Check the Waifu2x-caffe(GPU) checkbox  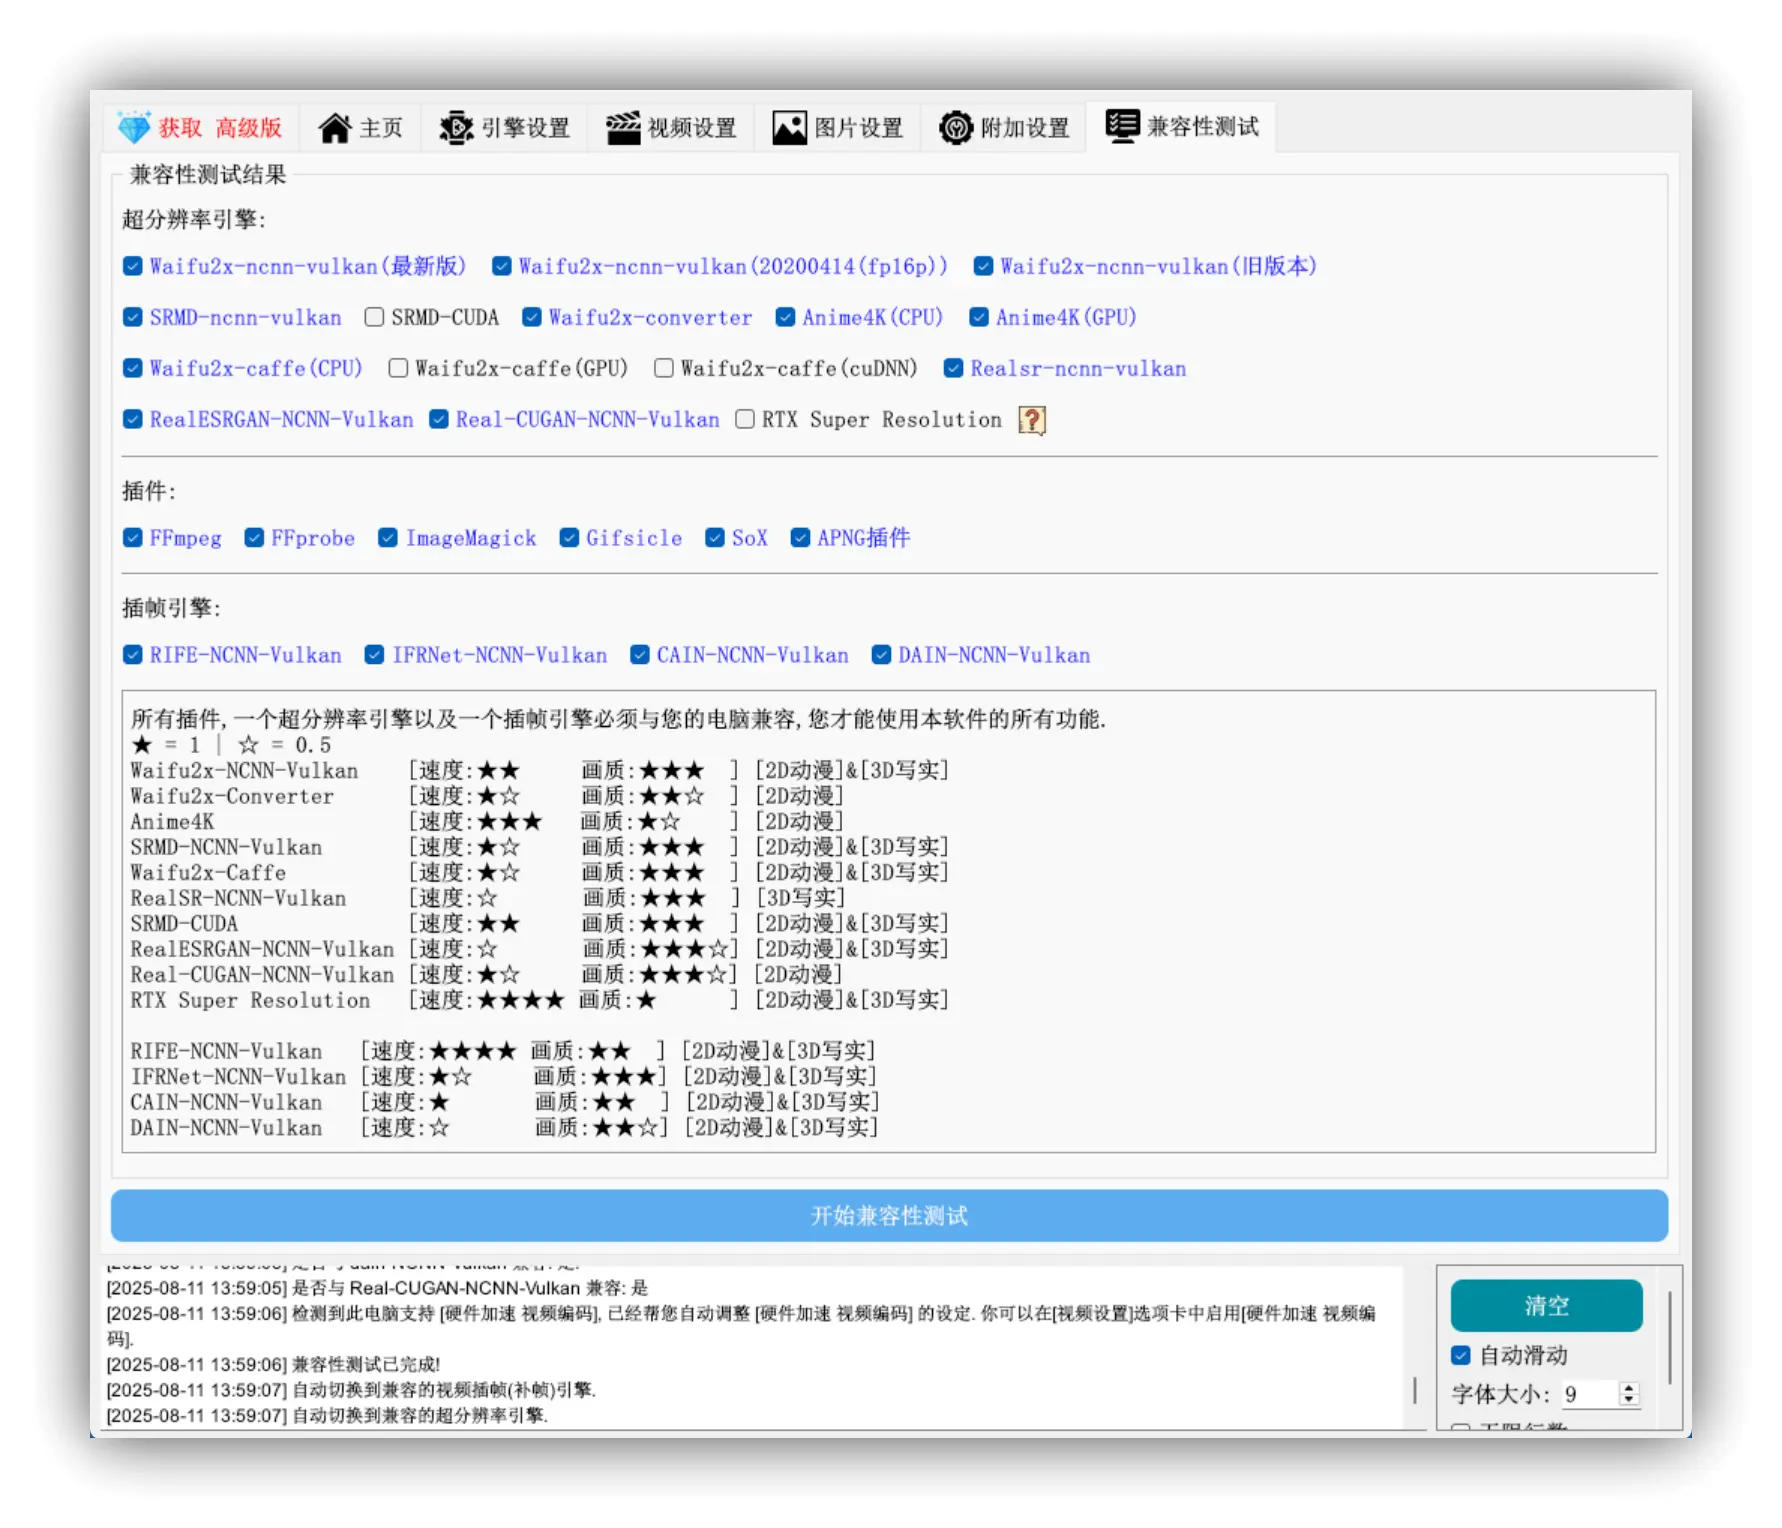click(x=398, y=368)
